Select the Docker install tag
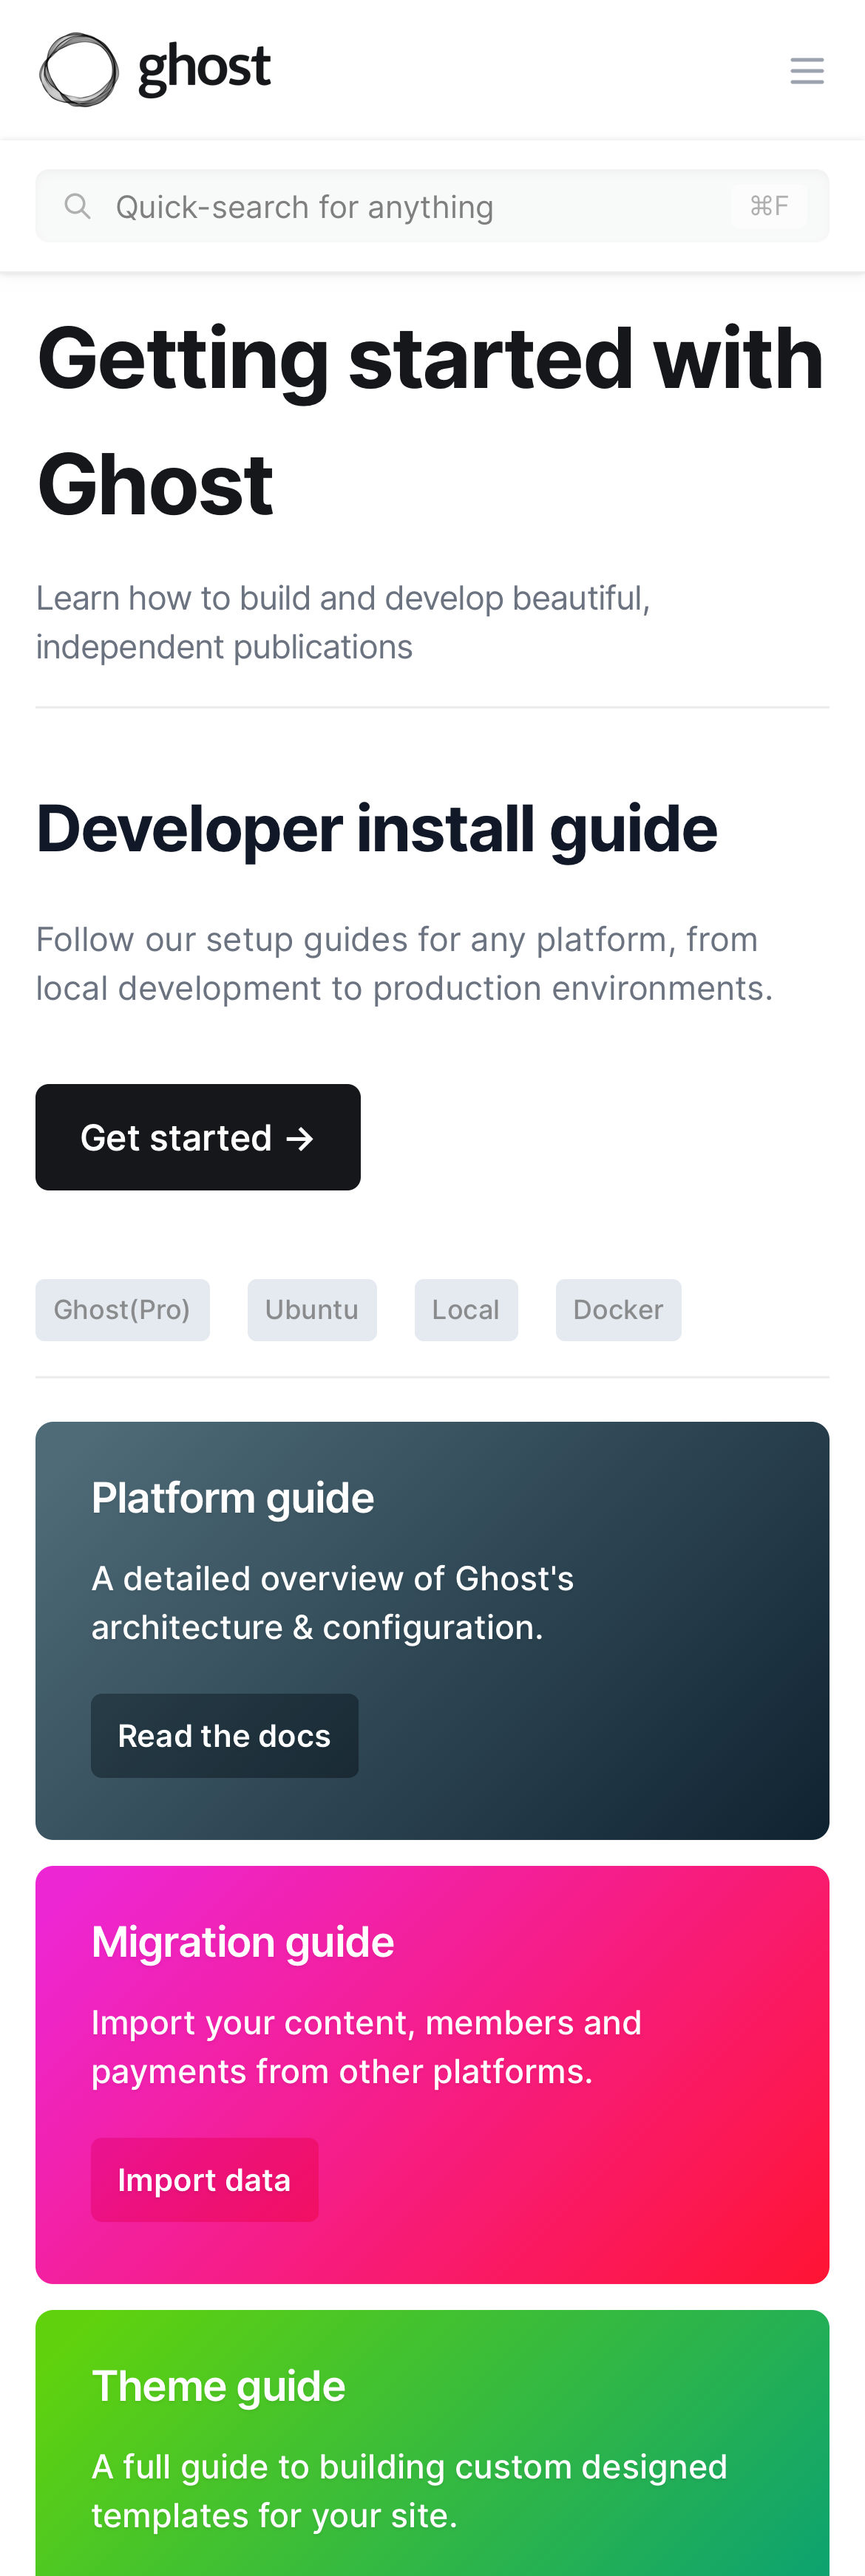 click(618, 1310)
